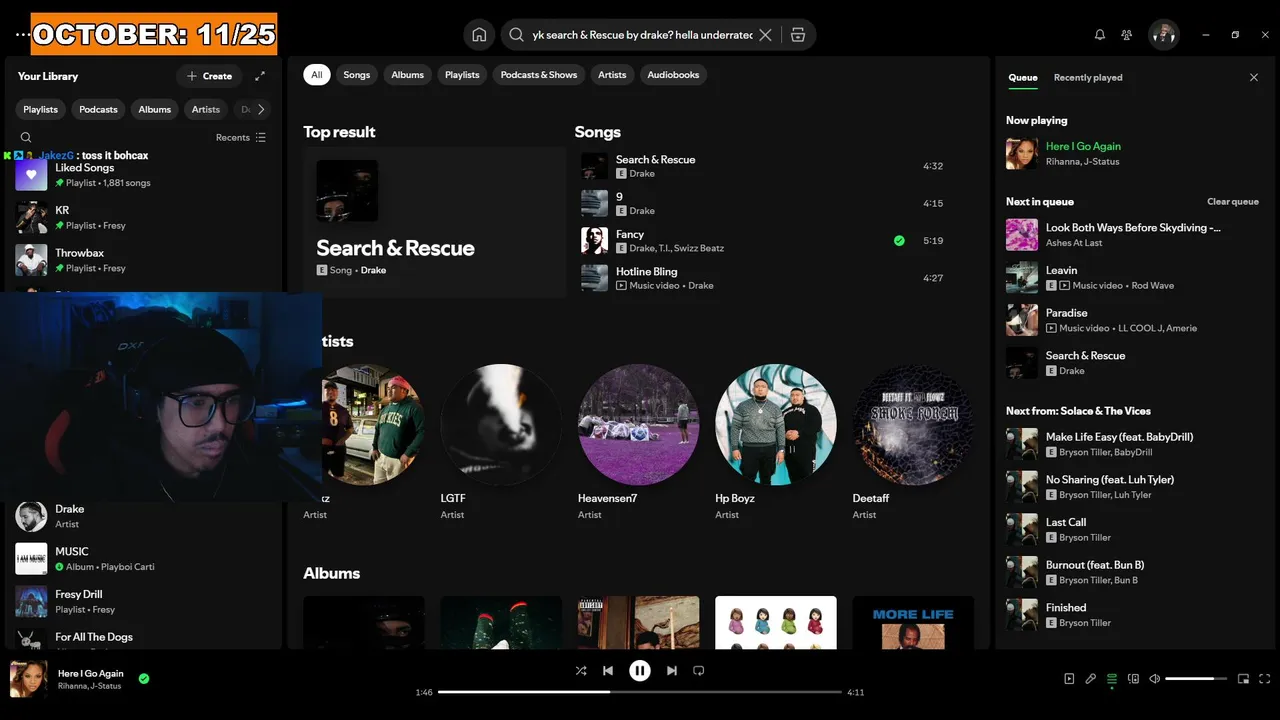Search within Your Library

pyautogui.click(x=26, y=138)
